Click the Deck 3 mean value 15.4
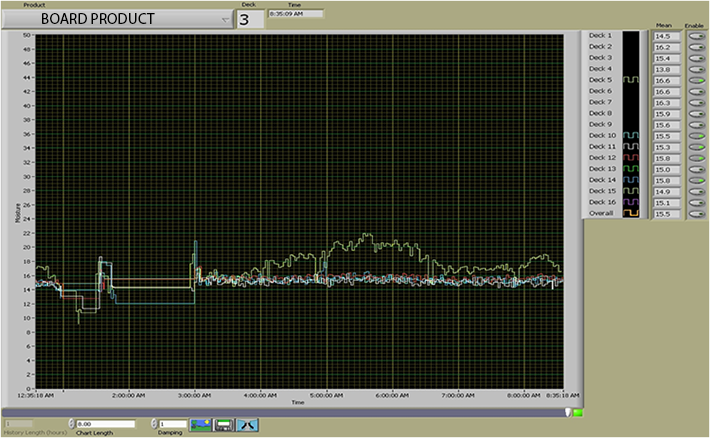Image resolution: width=710 pixels, height=438 pixels. (667, 58)
